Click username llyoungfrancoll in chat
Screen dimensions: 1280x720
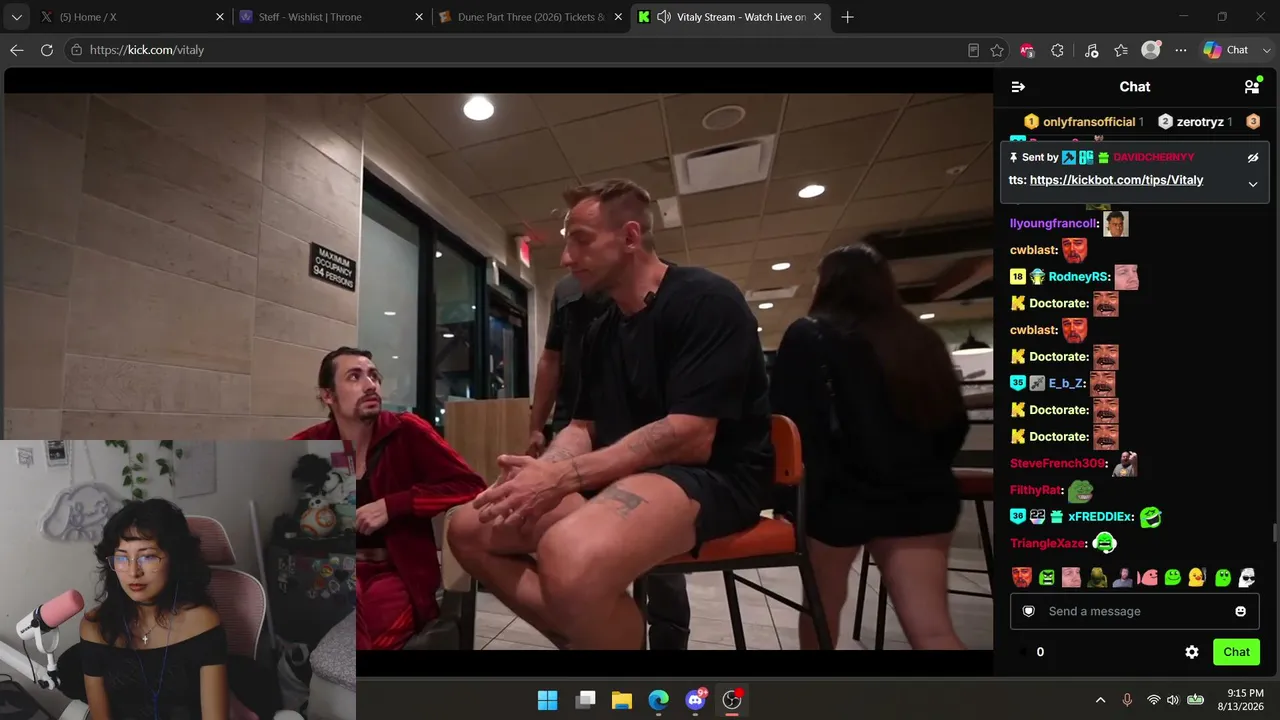click(x=1054, y=224)
